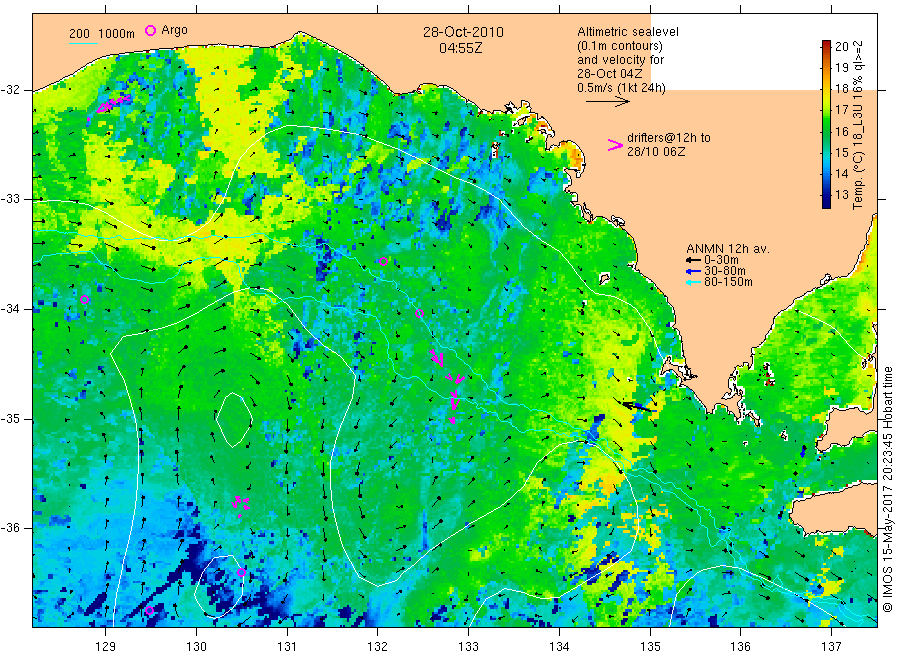Click the 13 label on the colorbar
The width and height of the screenshot is (900, 660).
click(x=841, y=195)
